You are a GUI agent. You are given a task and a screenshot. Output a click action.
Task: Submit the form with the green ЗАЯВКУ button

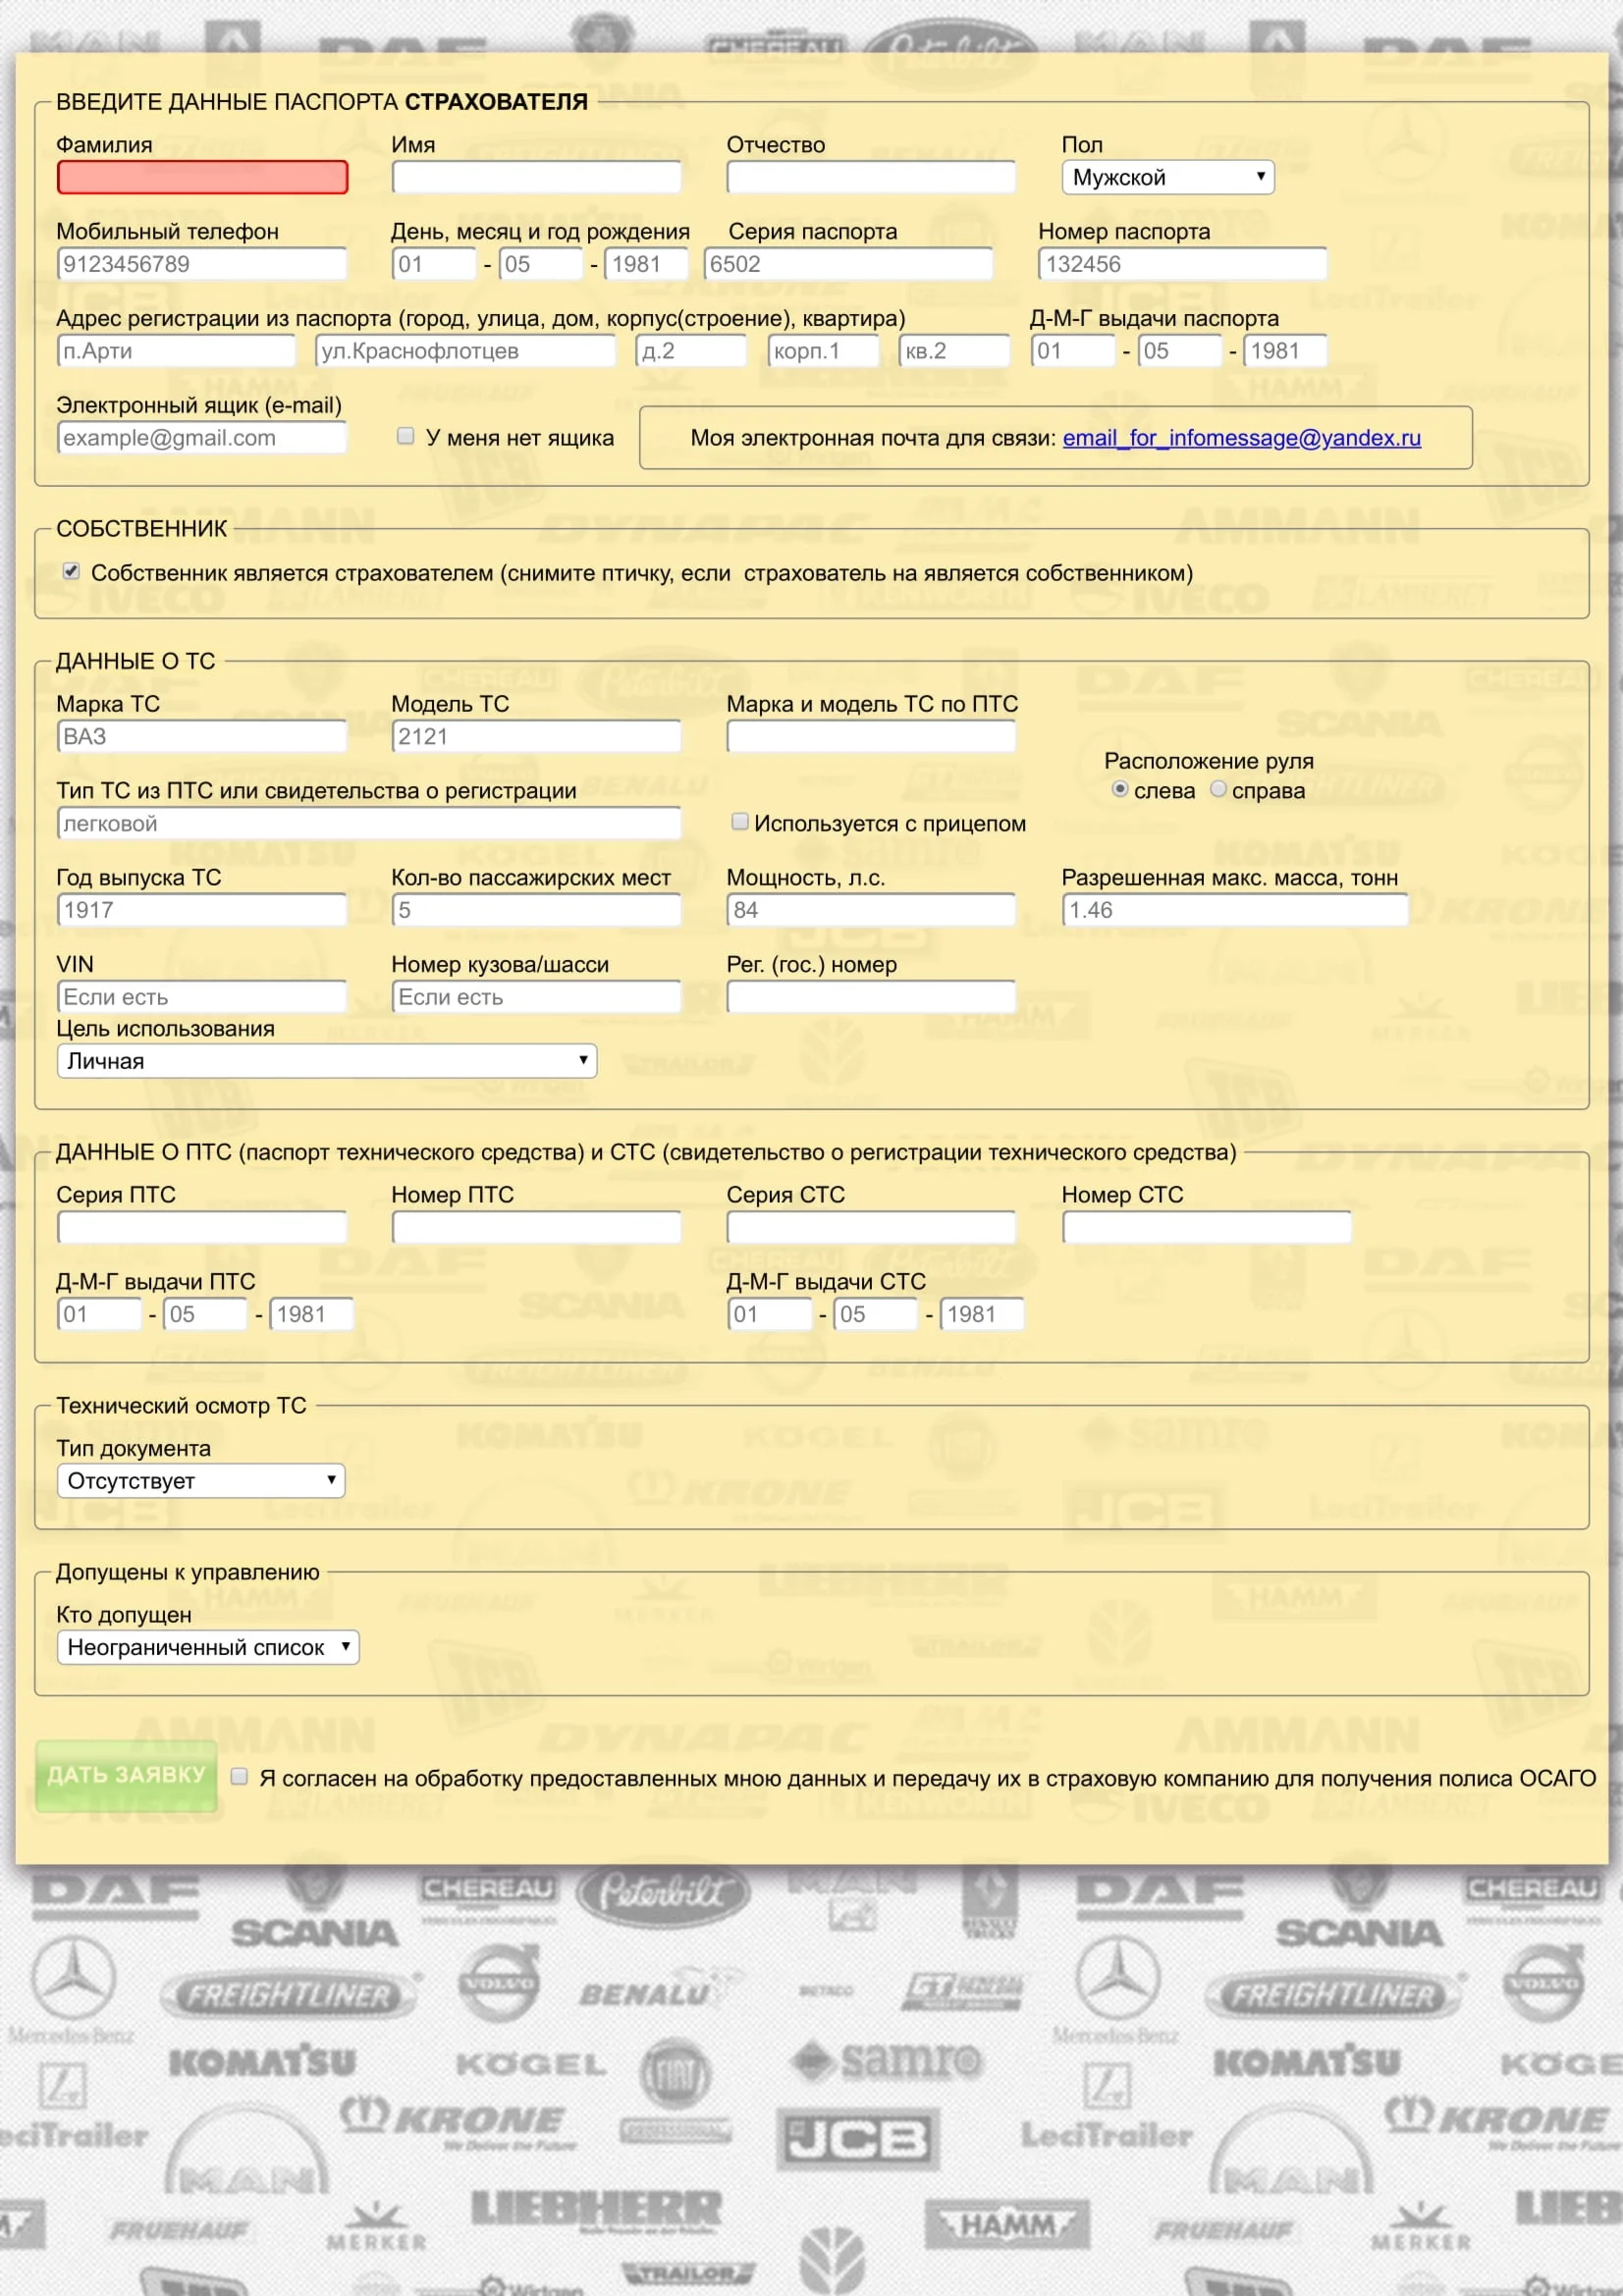[x=126, y=1776]
